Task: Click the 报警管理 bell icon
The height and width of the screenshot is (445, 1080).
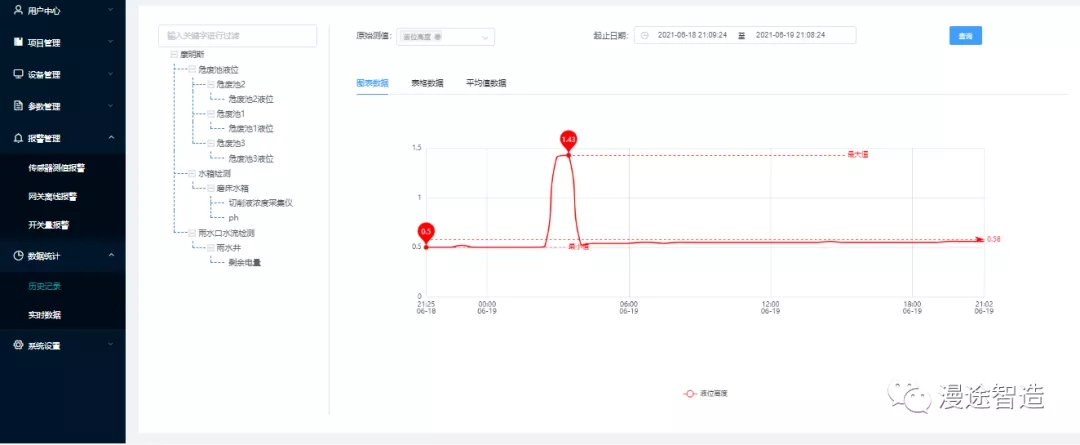Action: [x=18, y=138]
